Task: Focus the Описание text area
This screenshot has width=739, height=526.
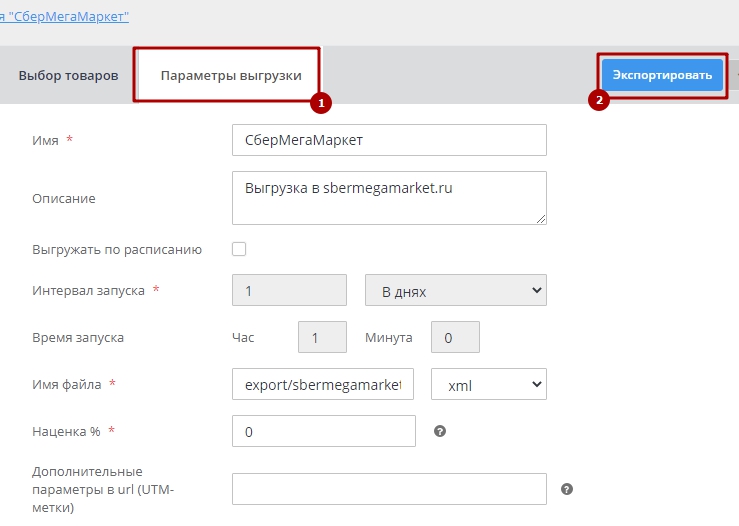Action: [x=389, y=197]
